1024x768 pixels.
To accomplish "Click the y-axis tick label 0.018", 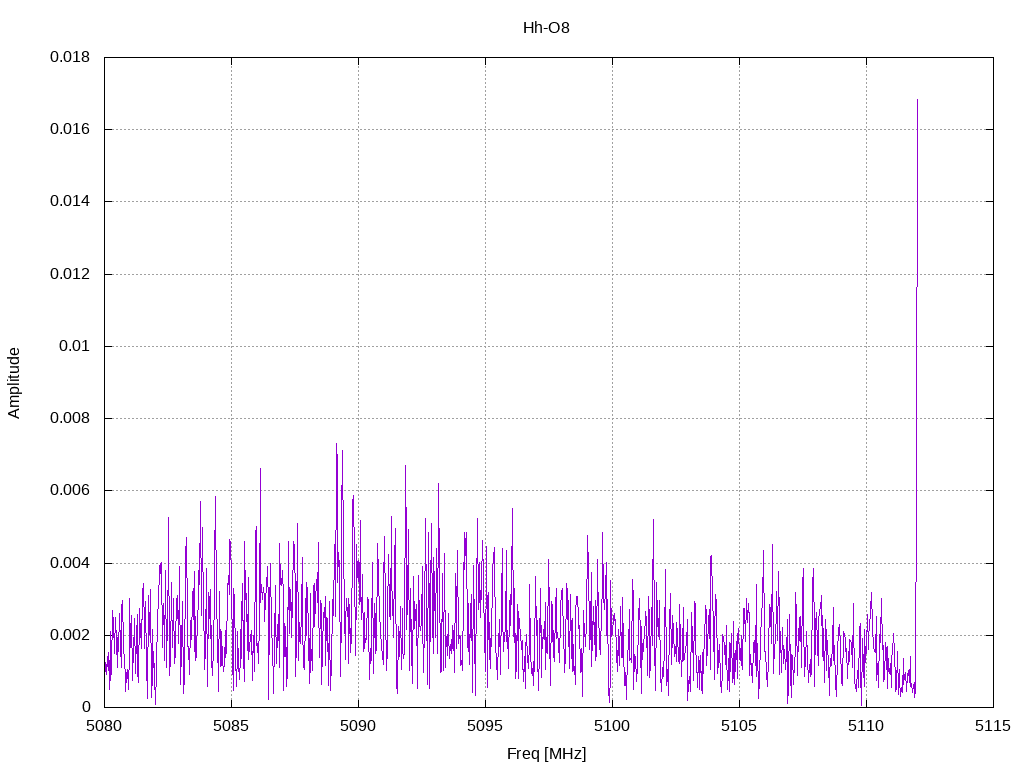I will point(70,57).
